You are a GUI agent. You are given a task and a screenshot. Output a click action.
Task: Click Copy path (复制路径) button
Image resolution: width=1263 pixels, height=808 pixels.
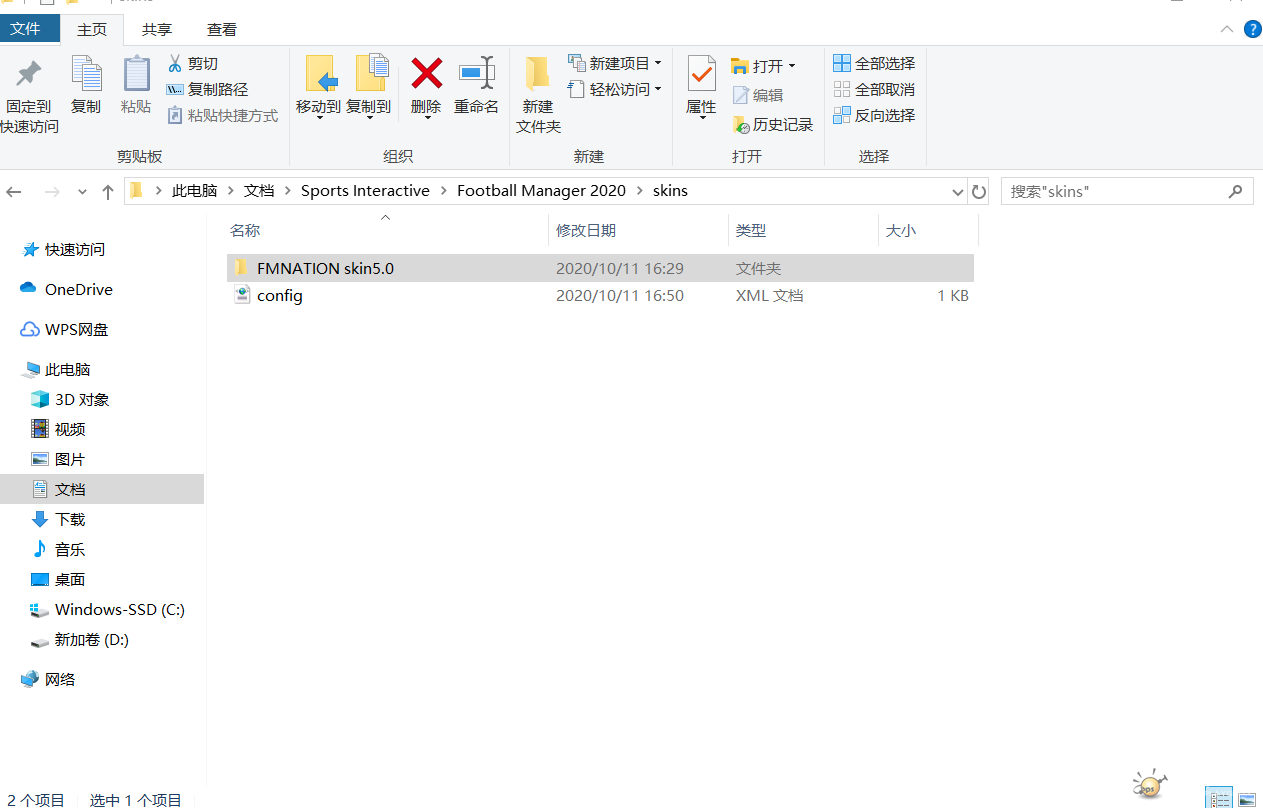pyautogui.click(x=208, y=89)
